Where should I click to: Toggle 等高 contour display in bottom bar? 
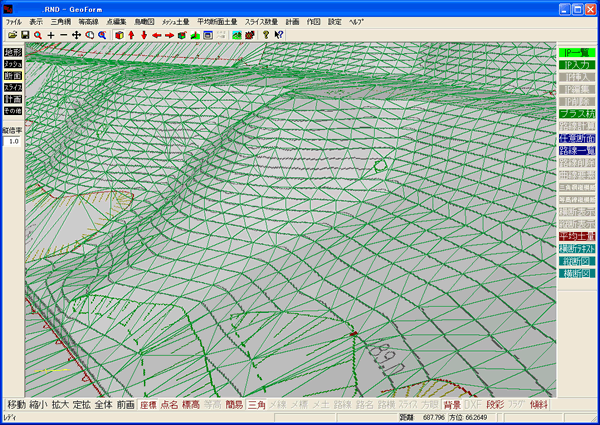click(213, 405)
